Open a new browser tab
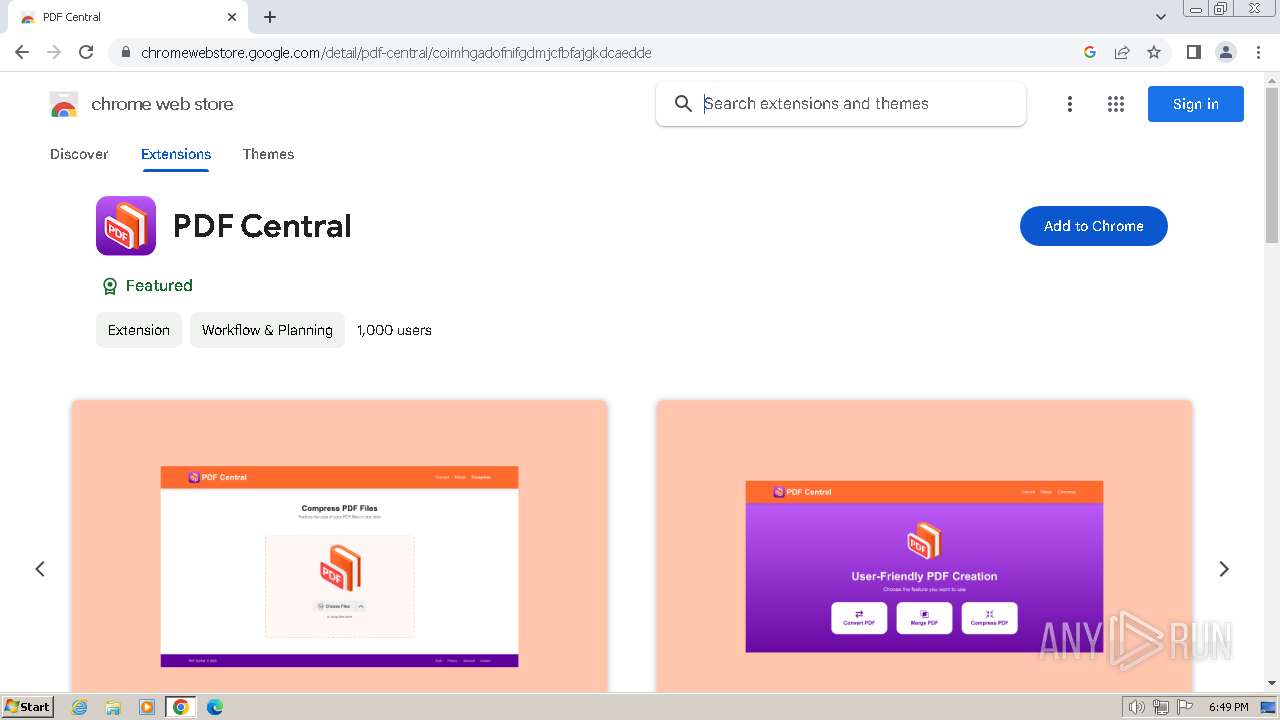Image resolution: width=1280 pixels, height=720 pixels. coord(270,17)
